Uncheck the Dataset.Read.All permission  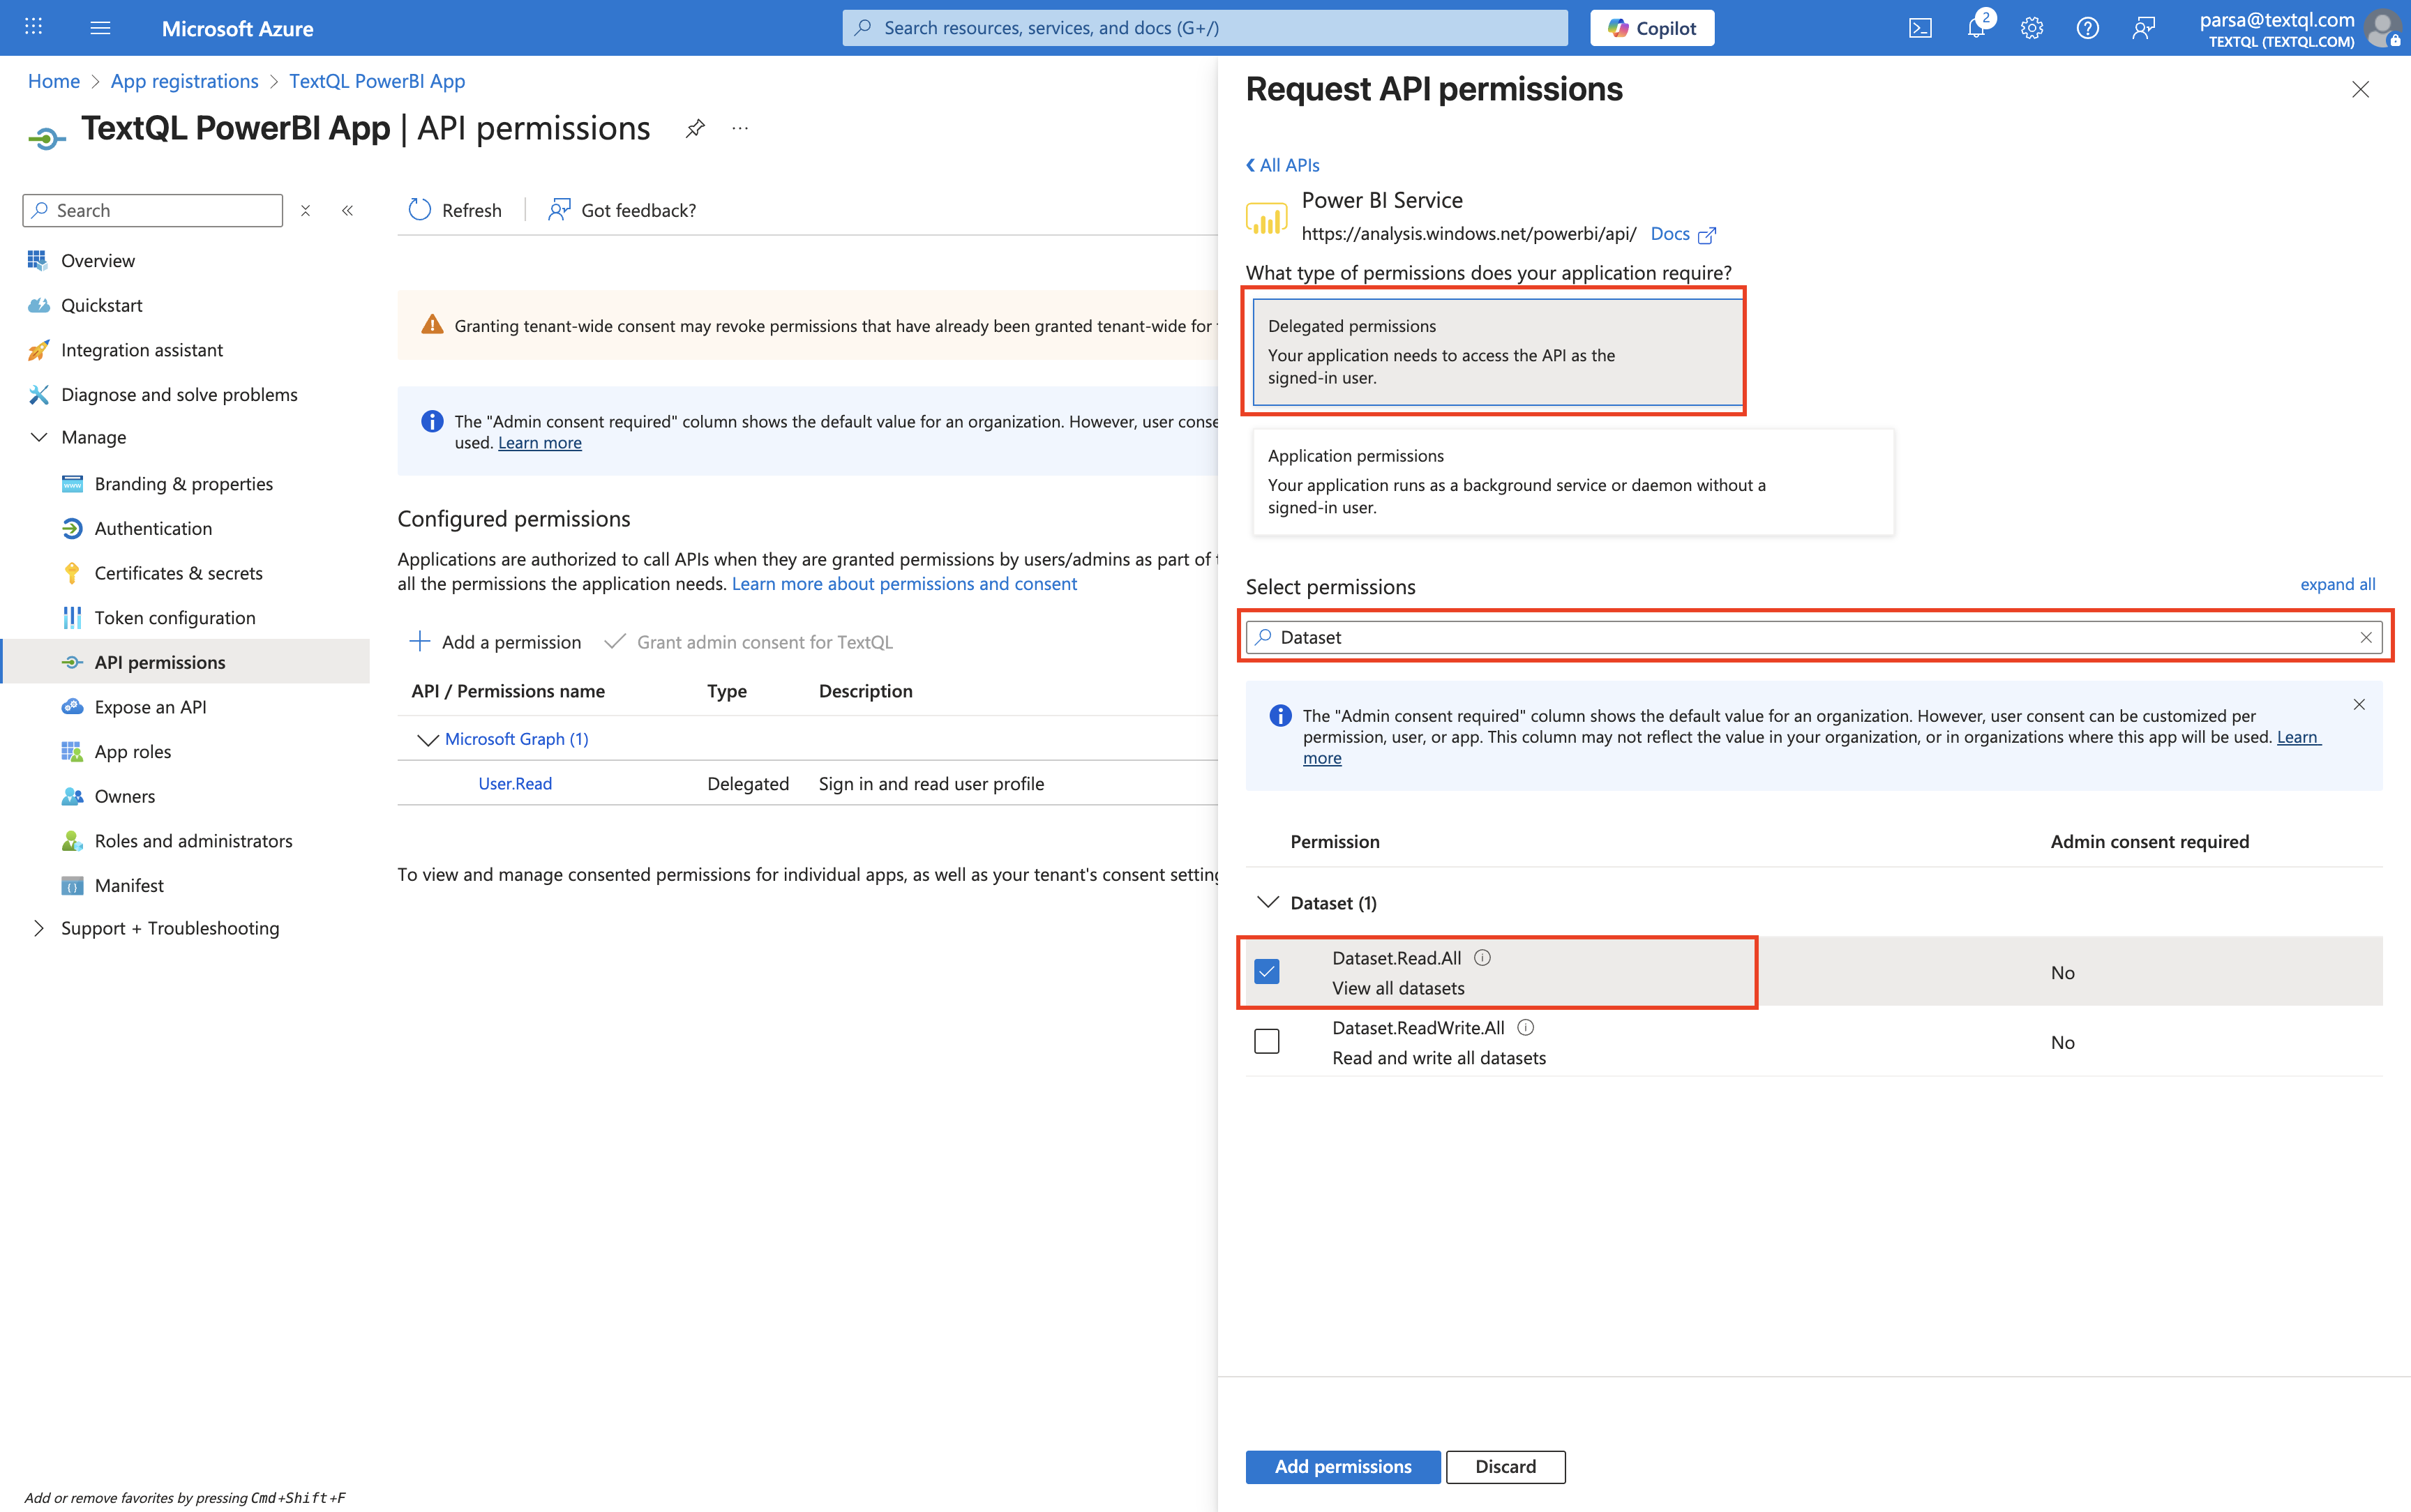pos(1267,972)
